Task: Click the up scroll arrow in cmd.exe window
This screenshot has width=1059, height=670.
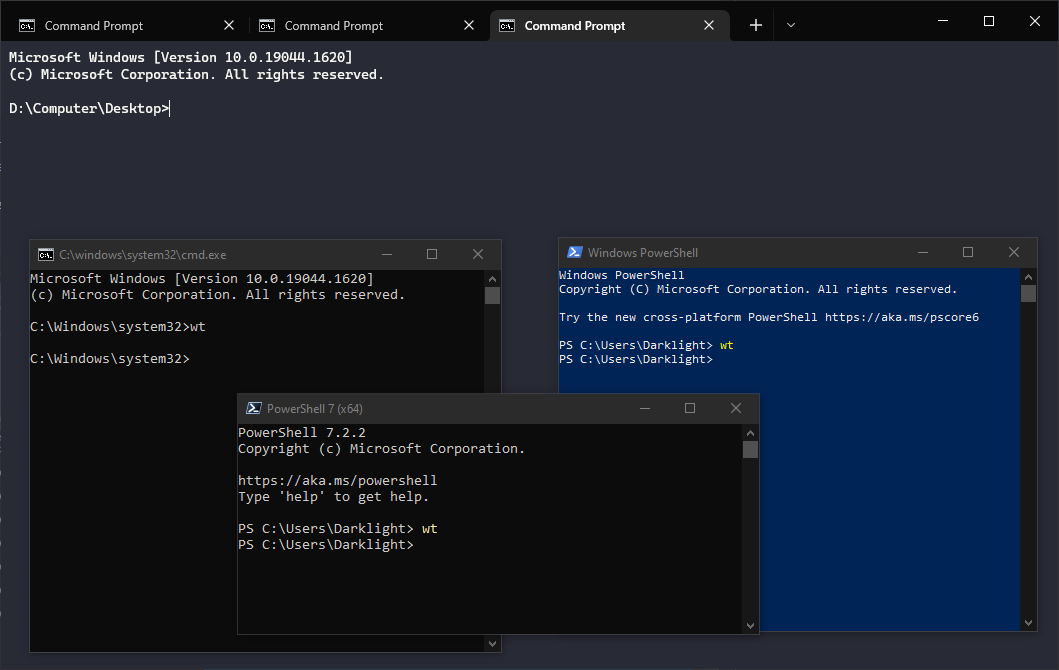Action: click(x=492, y=280)
